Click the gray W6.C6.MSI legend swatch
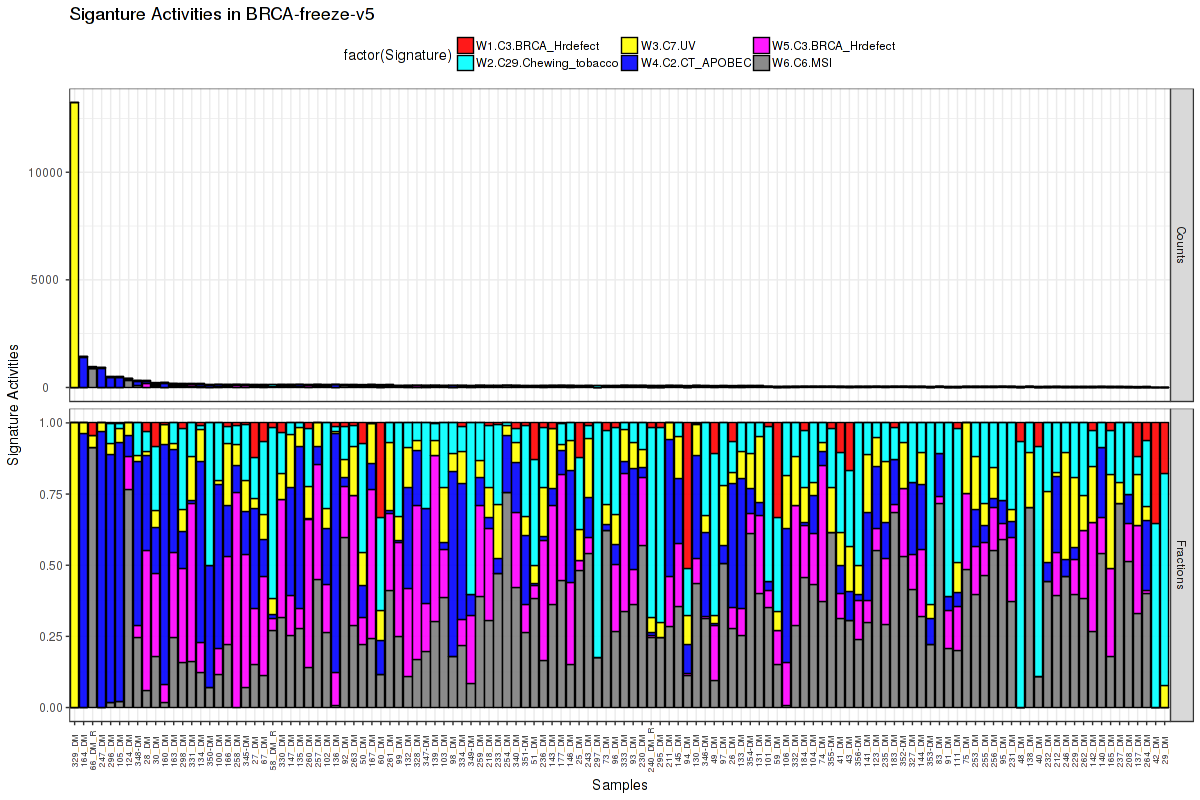The height and width of the screenshot is (800, 1200). point(761,63)
